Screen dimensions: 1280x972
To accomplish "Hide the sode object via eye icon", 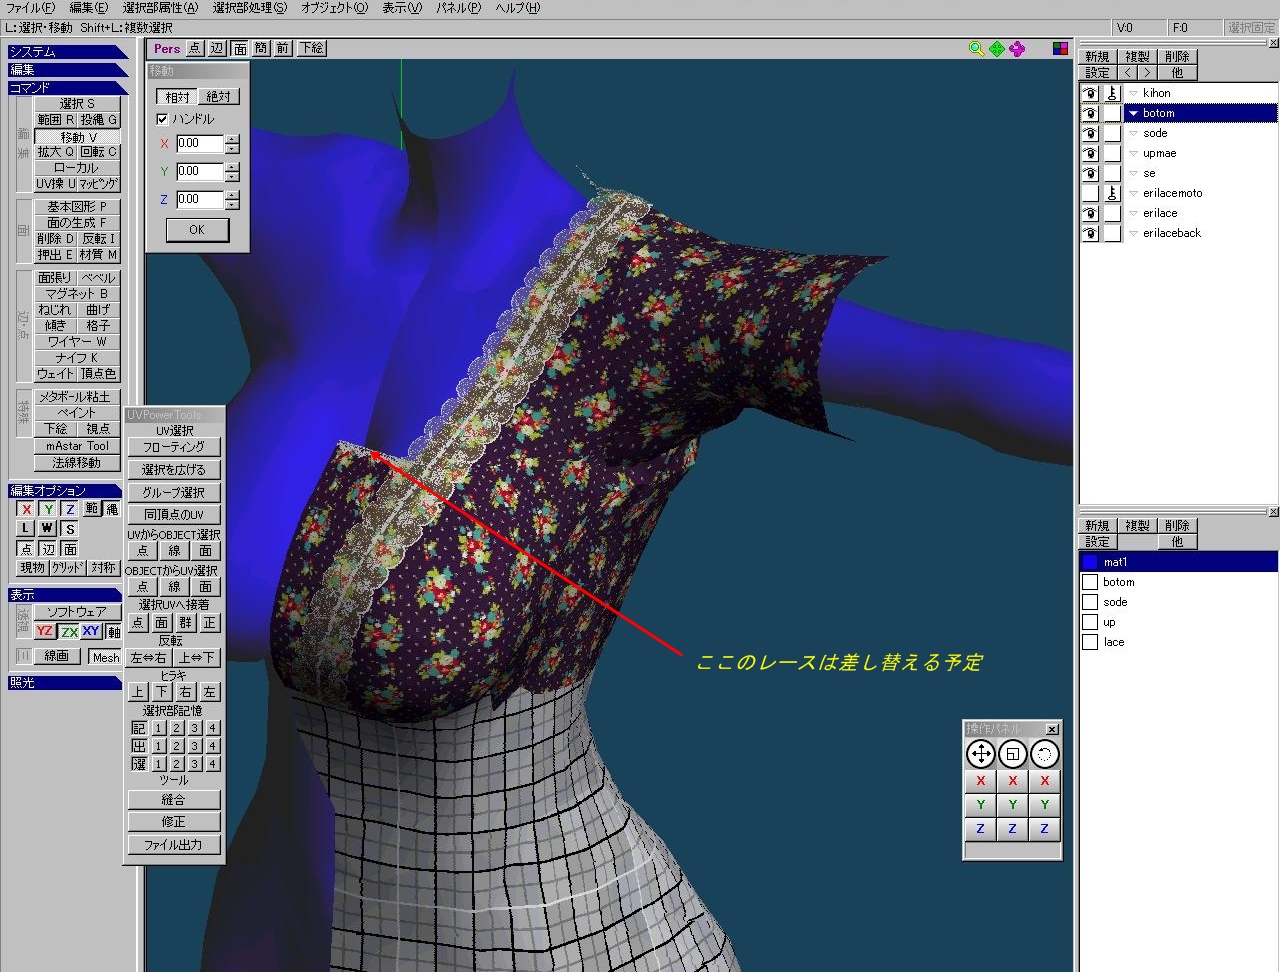I will tap(1089, 133).
